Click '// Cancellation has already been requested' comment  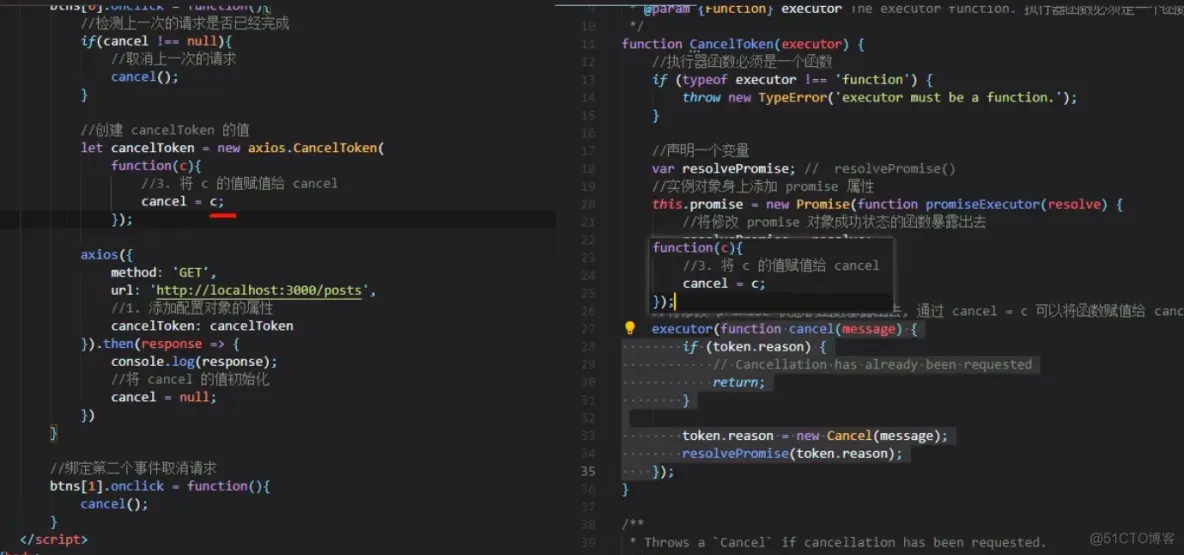coord(872,365)
